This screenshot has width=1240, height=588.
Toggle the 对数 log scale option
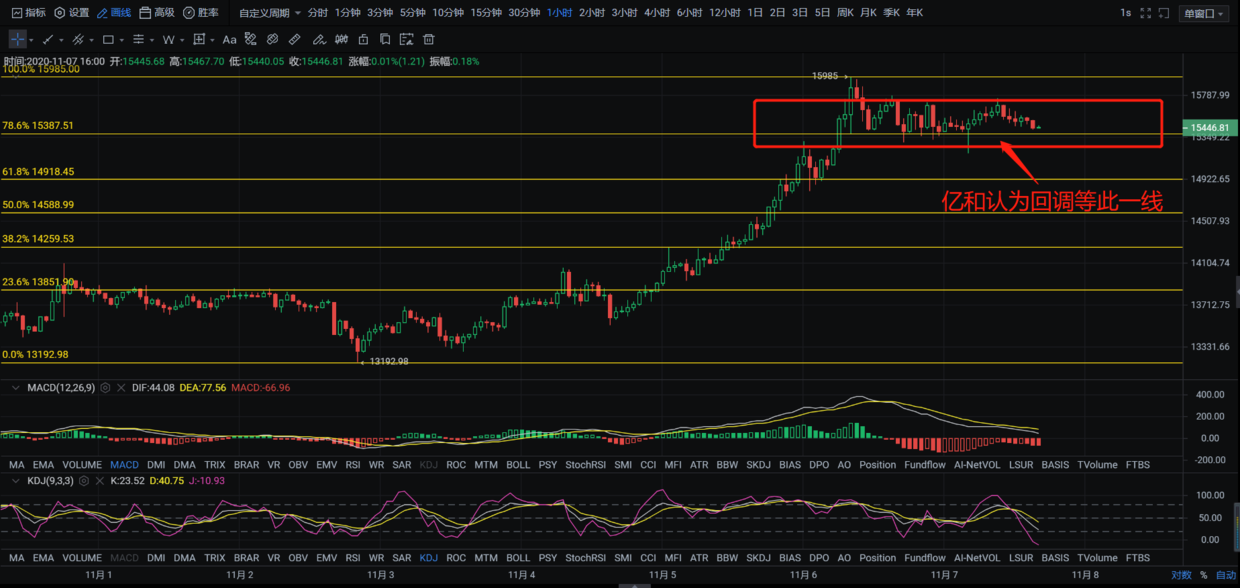pyautogui.click(x=1181, y=575)
